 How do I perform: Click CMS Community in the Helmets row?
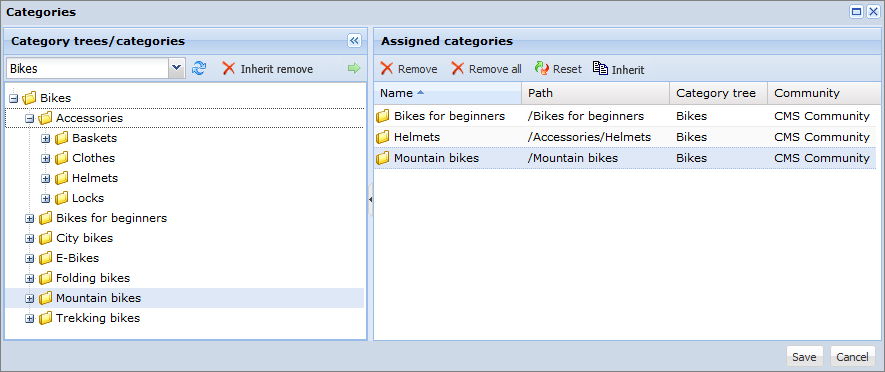pos(822,137)
